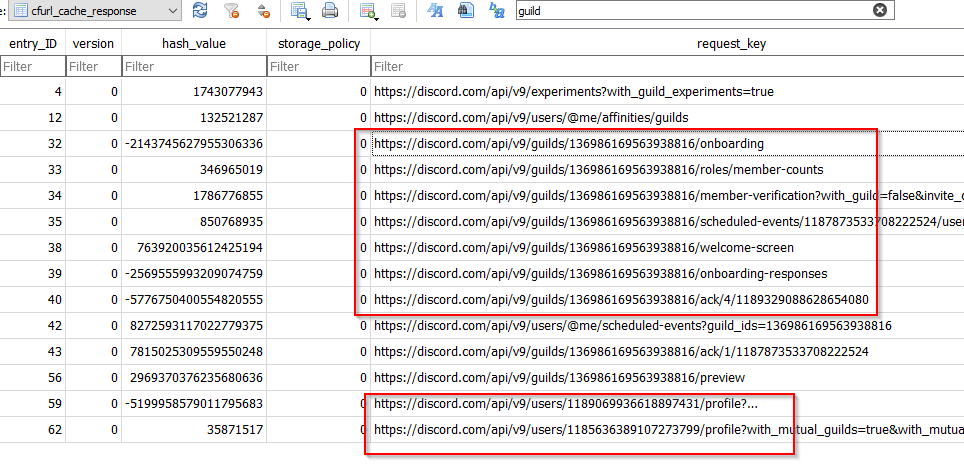
Task: Select the entry_ID cell with value 4
Action: pos(33,92)
